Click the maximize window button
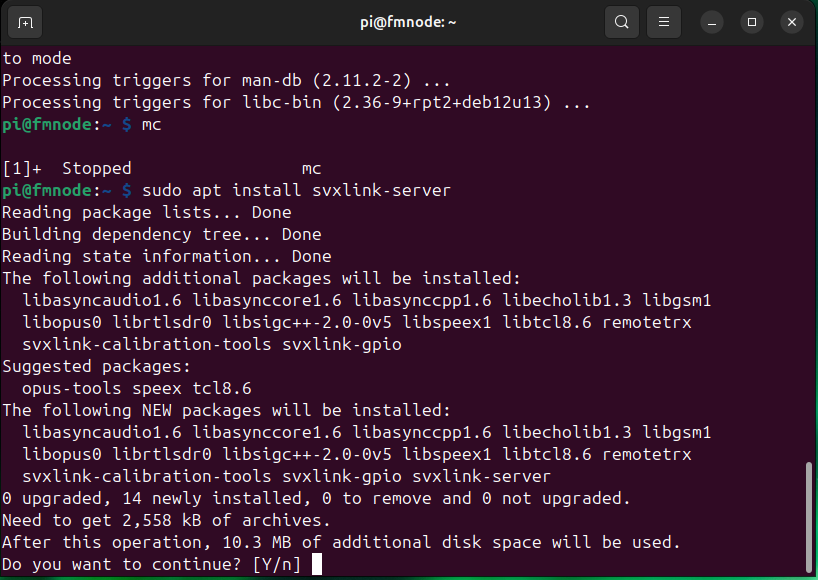 pyautogui.click(x=751, y=21)
